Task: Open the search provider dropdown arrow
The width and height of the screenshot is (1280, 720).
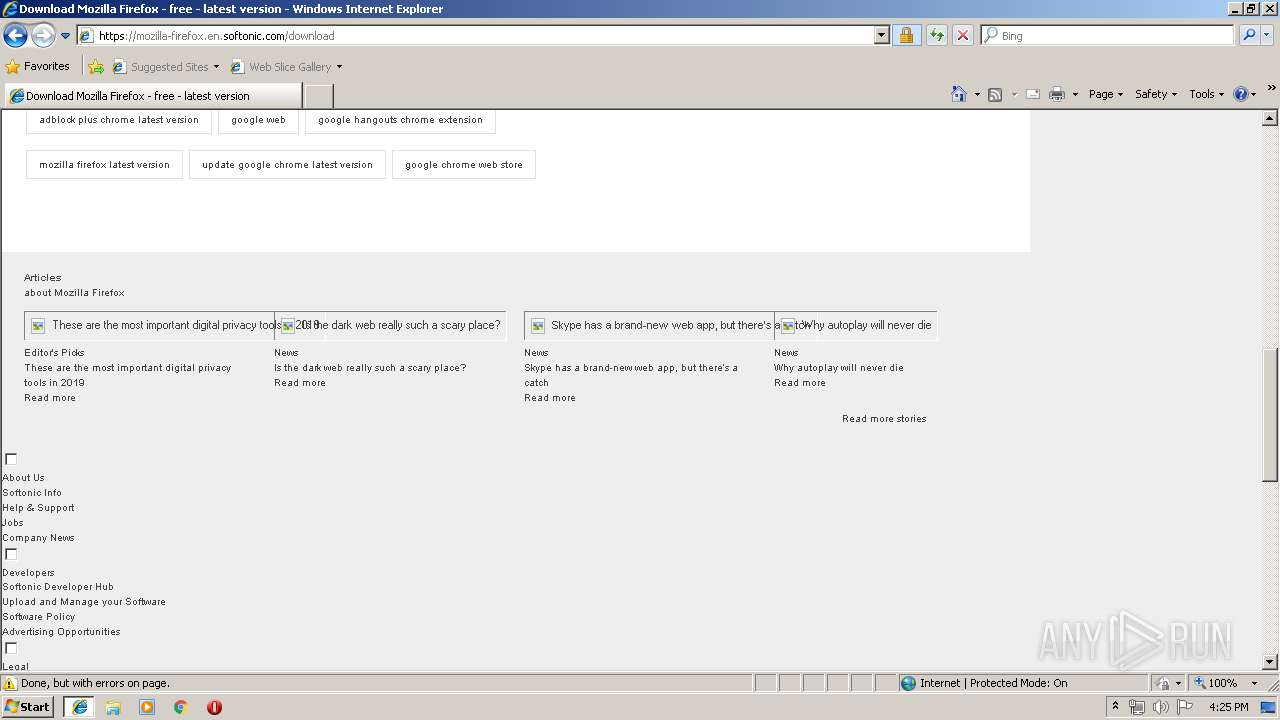Action: point(1266,35)
